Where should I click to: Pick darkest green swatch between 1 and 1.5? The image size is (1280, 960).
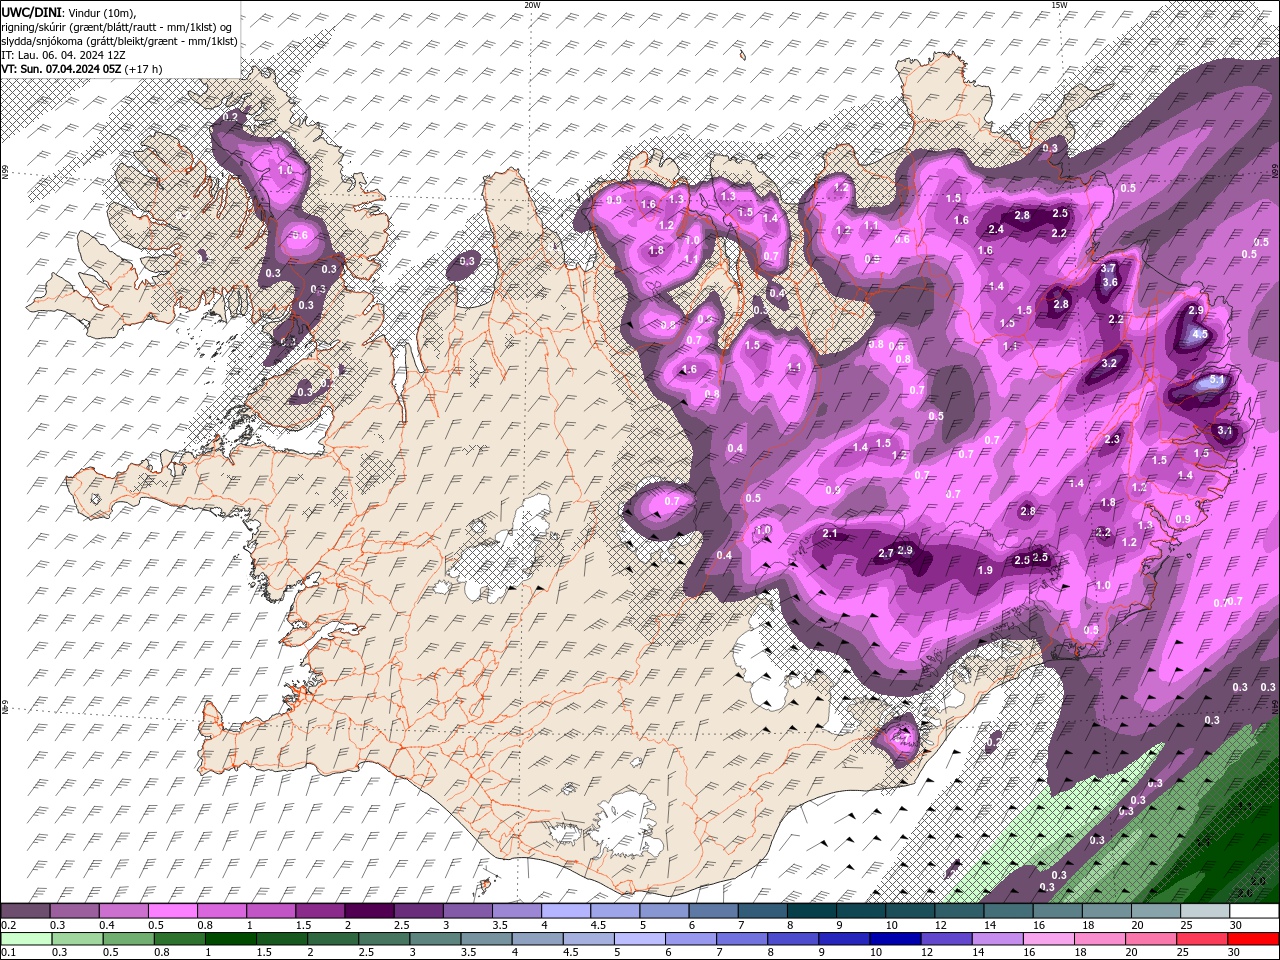coord(230,938)
